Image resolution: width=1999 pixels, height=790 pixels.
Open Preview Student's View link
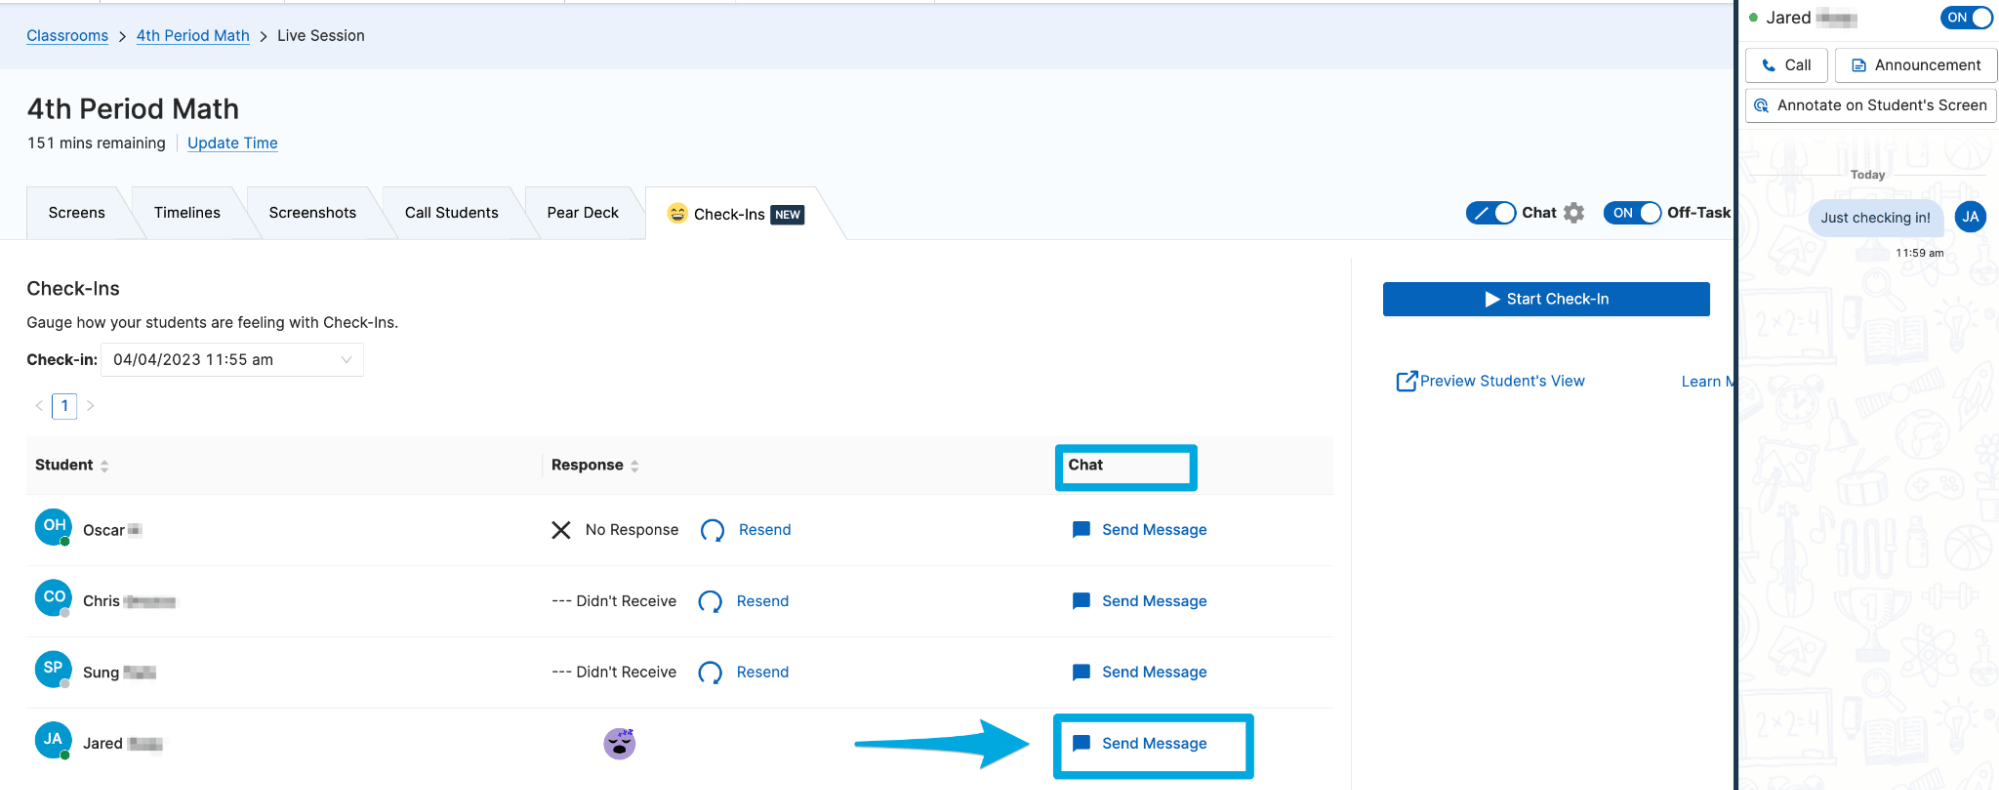(x=1502, y=381)
